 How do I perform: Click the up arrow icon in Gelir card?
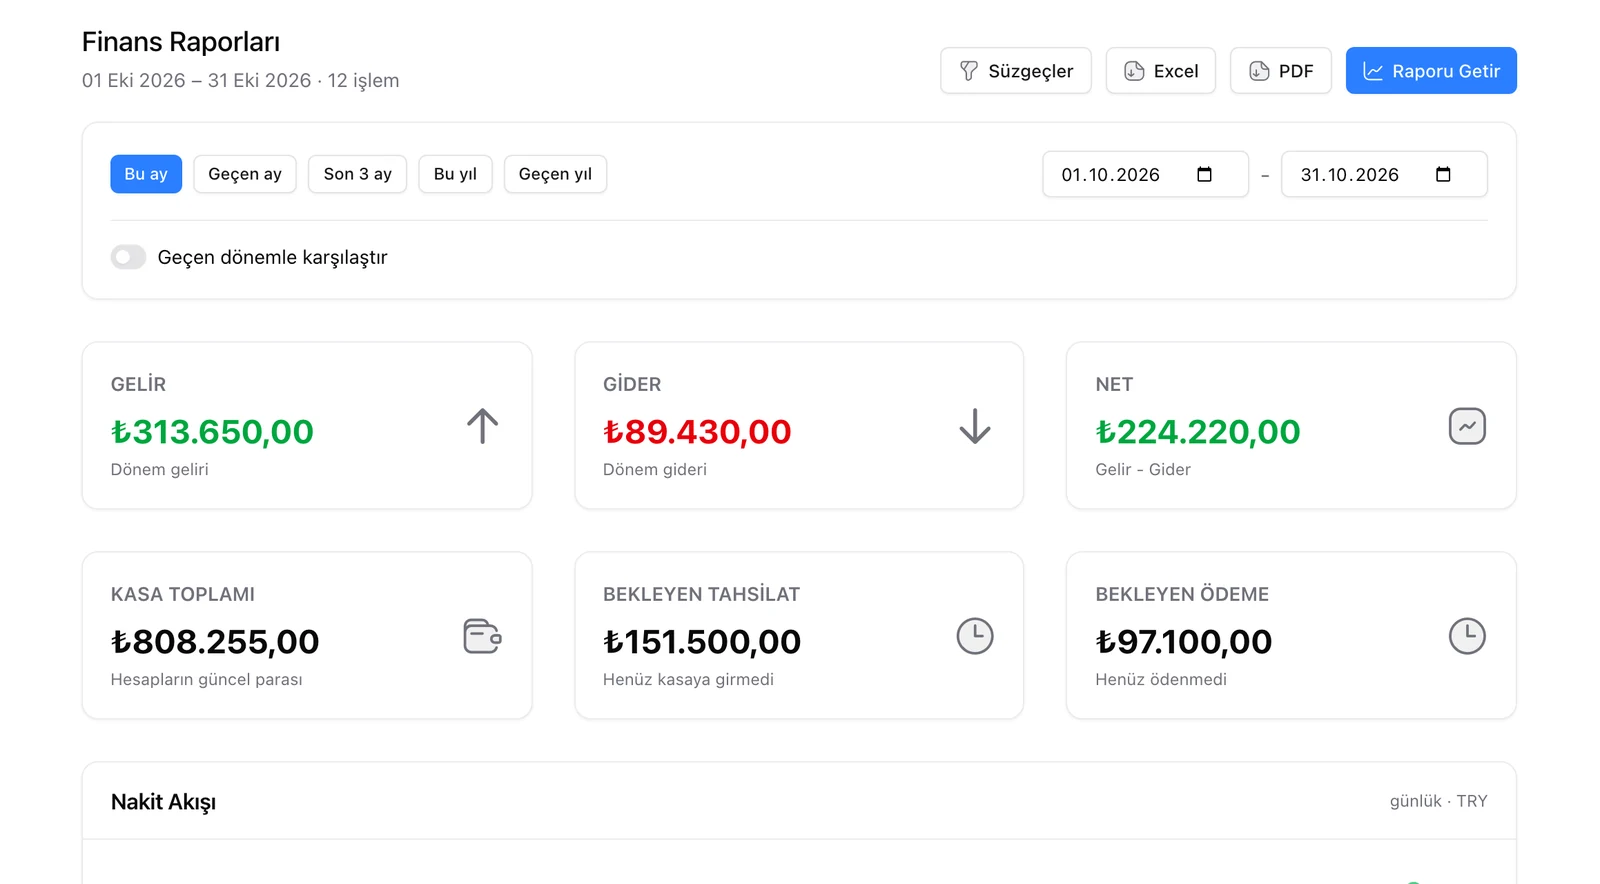tap(482, 426)
